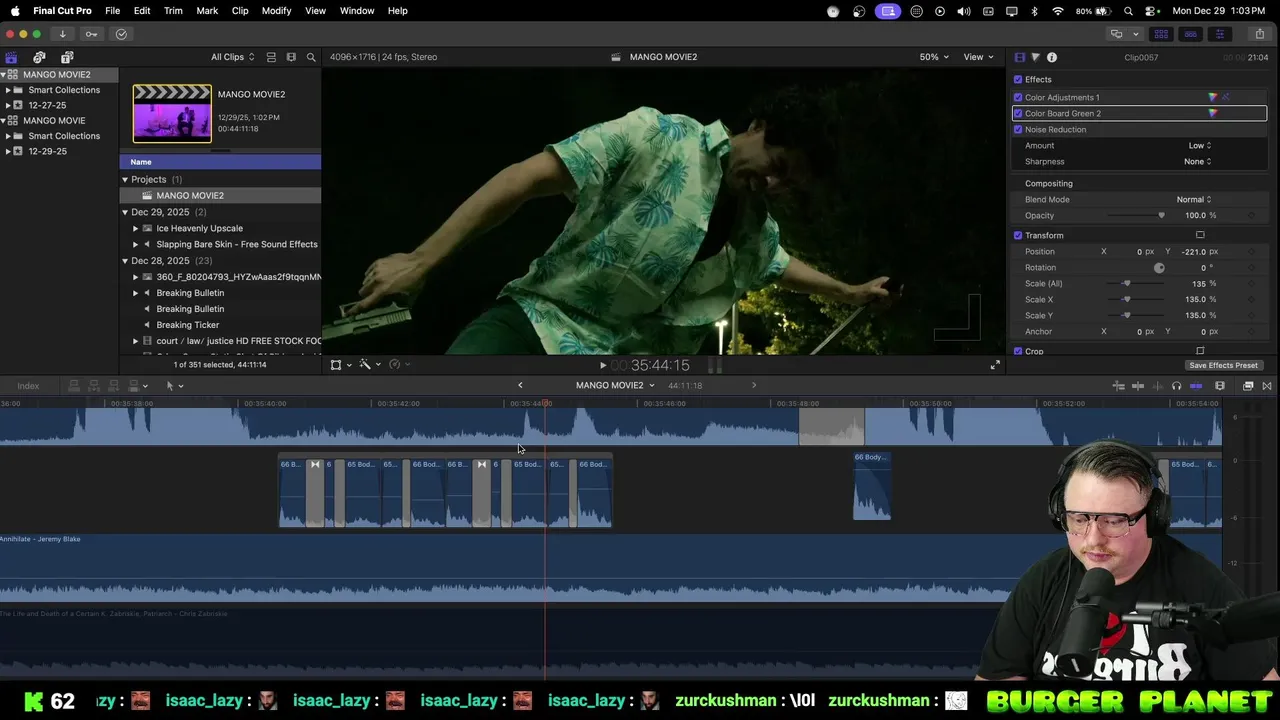This screenshot has height=720, width=1280.
Task: Adjust the Rotation dial
Action: (1159, 268)
